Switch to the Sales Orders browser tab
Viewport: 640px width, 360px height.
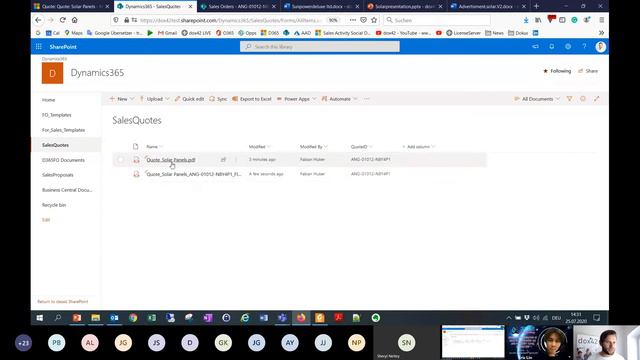tap(238, 7)
